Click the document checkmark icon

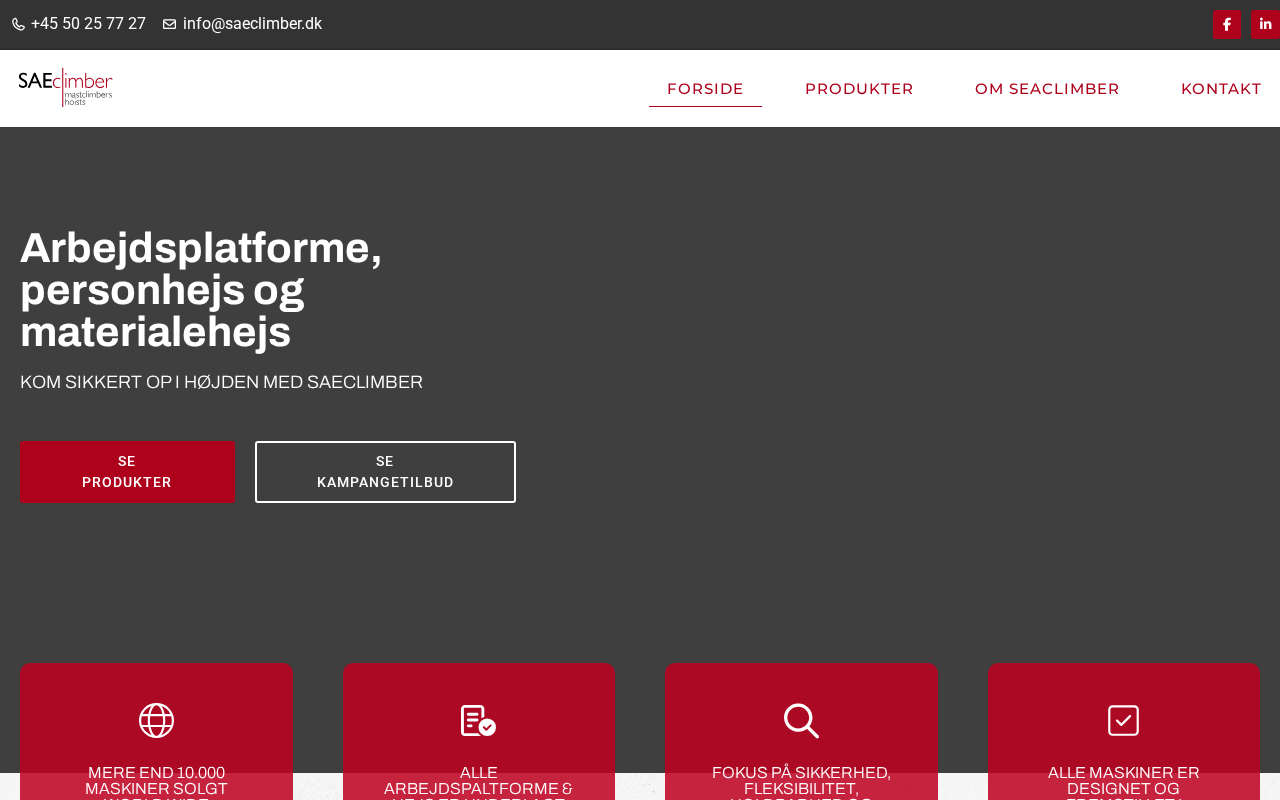[x=478, y=720]
